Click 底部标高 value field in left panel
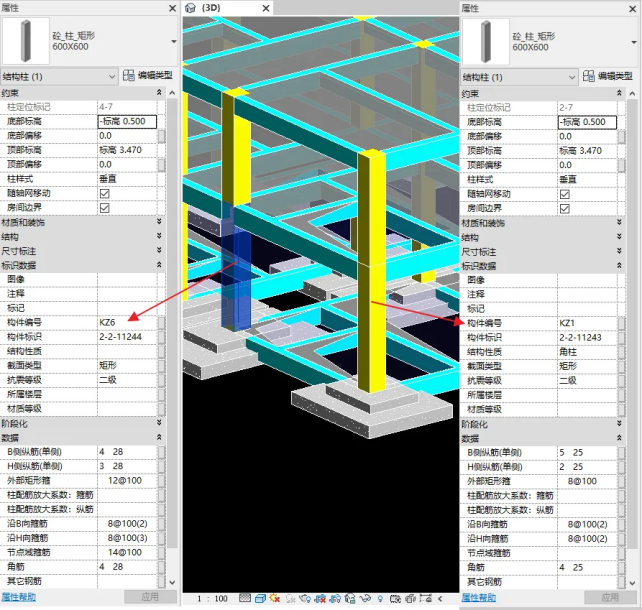 tap(125, 122)
